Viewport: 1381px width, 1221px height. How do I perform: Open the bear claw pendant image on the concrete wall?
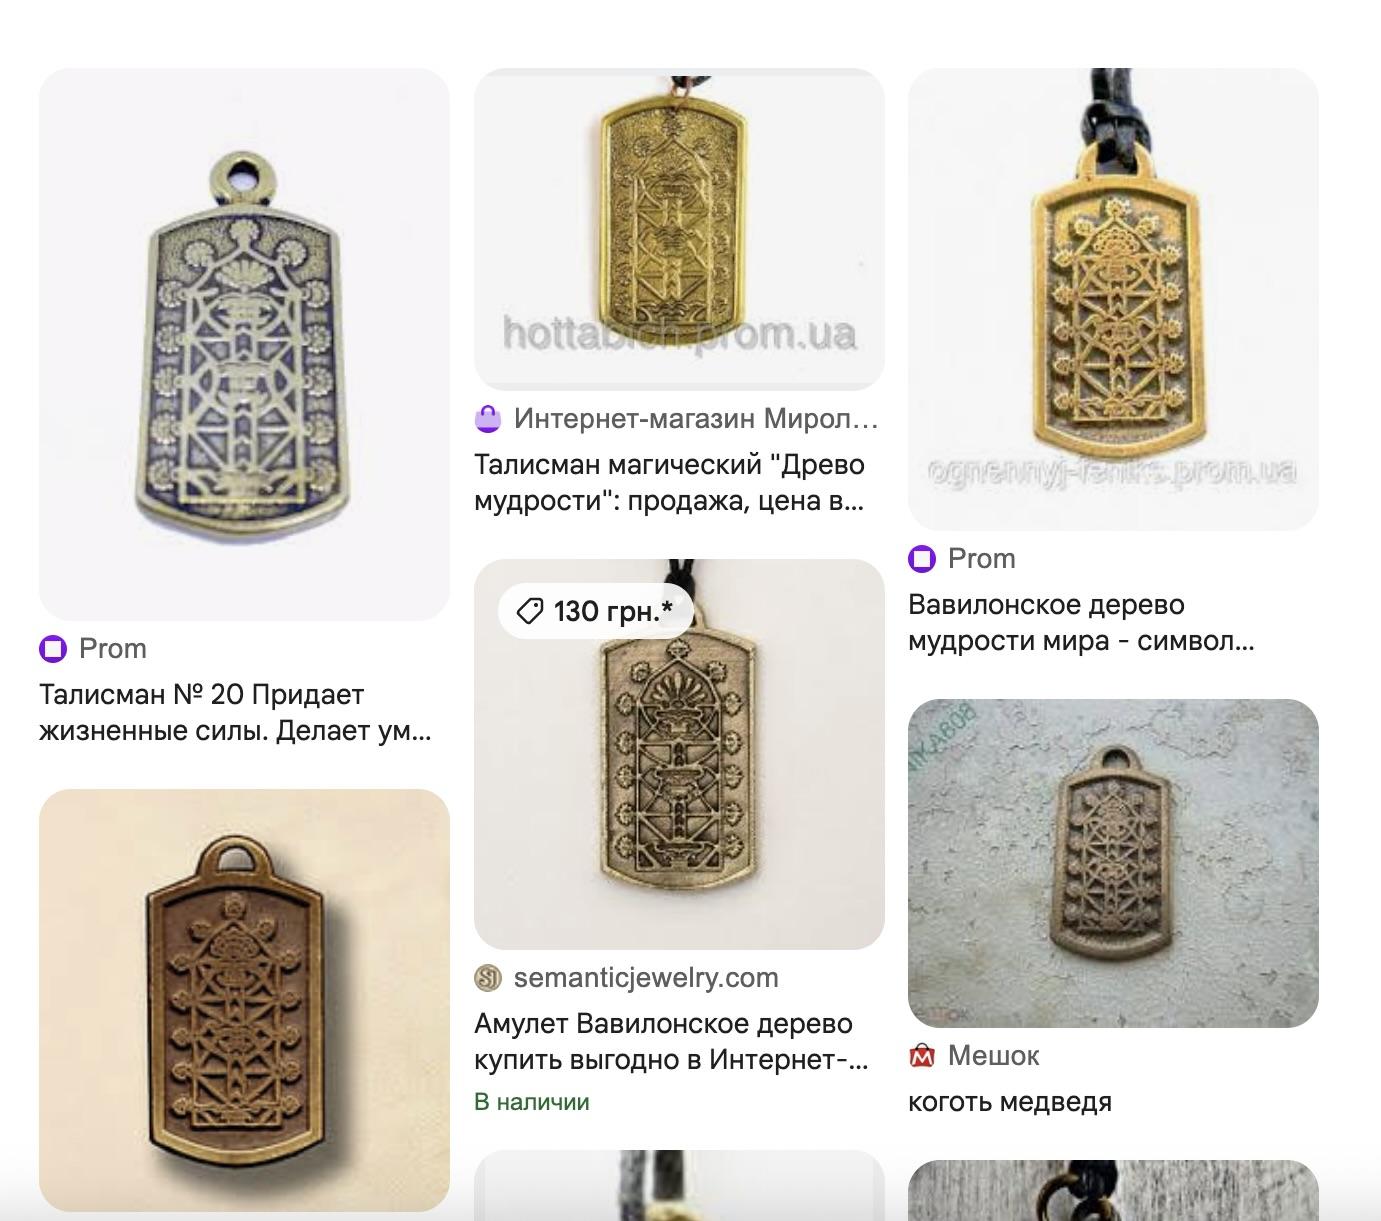tap(1113, 863)
